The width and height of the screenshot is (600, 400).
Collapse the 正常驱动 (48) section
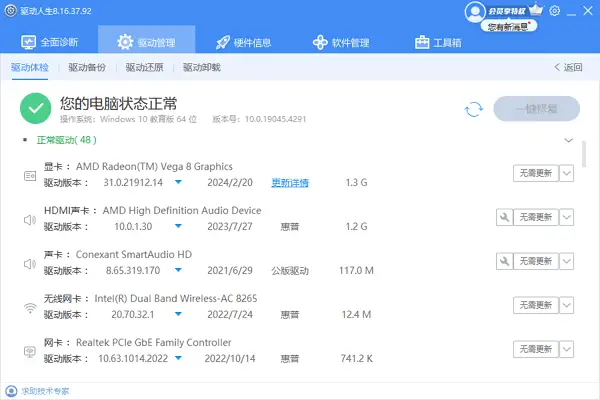(568, 141)
